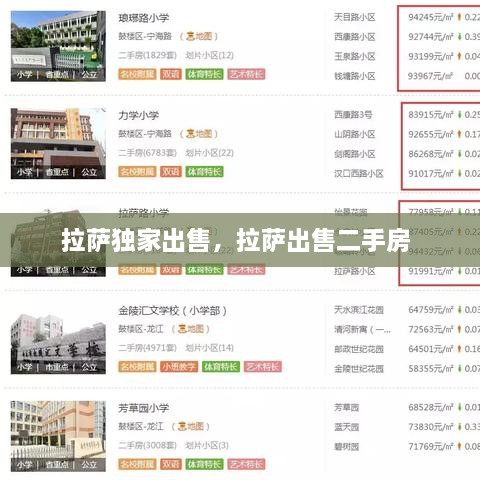The width and height of the screenshot is (480, 480).
Task: Select 艺术特长 tag under 琅琊路小学
Action: pos(246,74)
